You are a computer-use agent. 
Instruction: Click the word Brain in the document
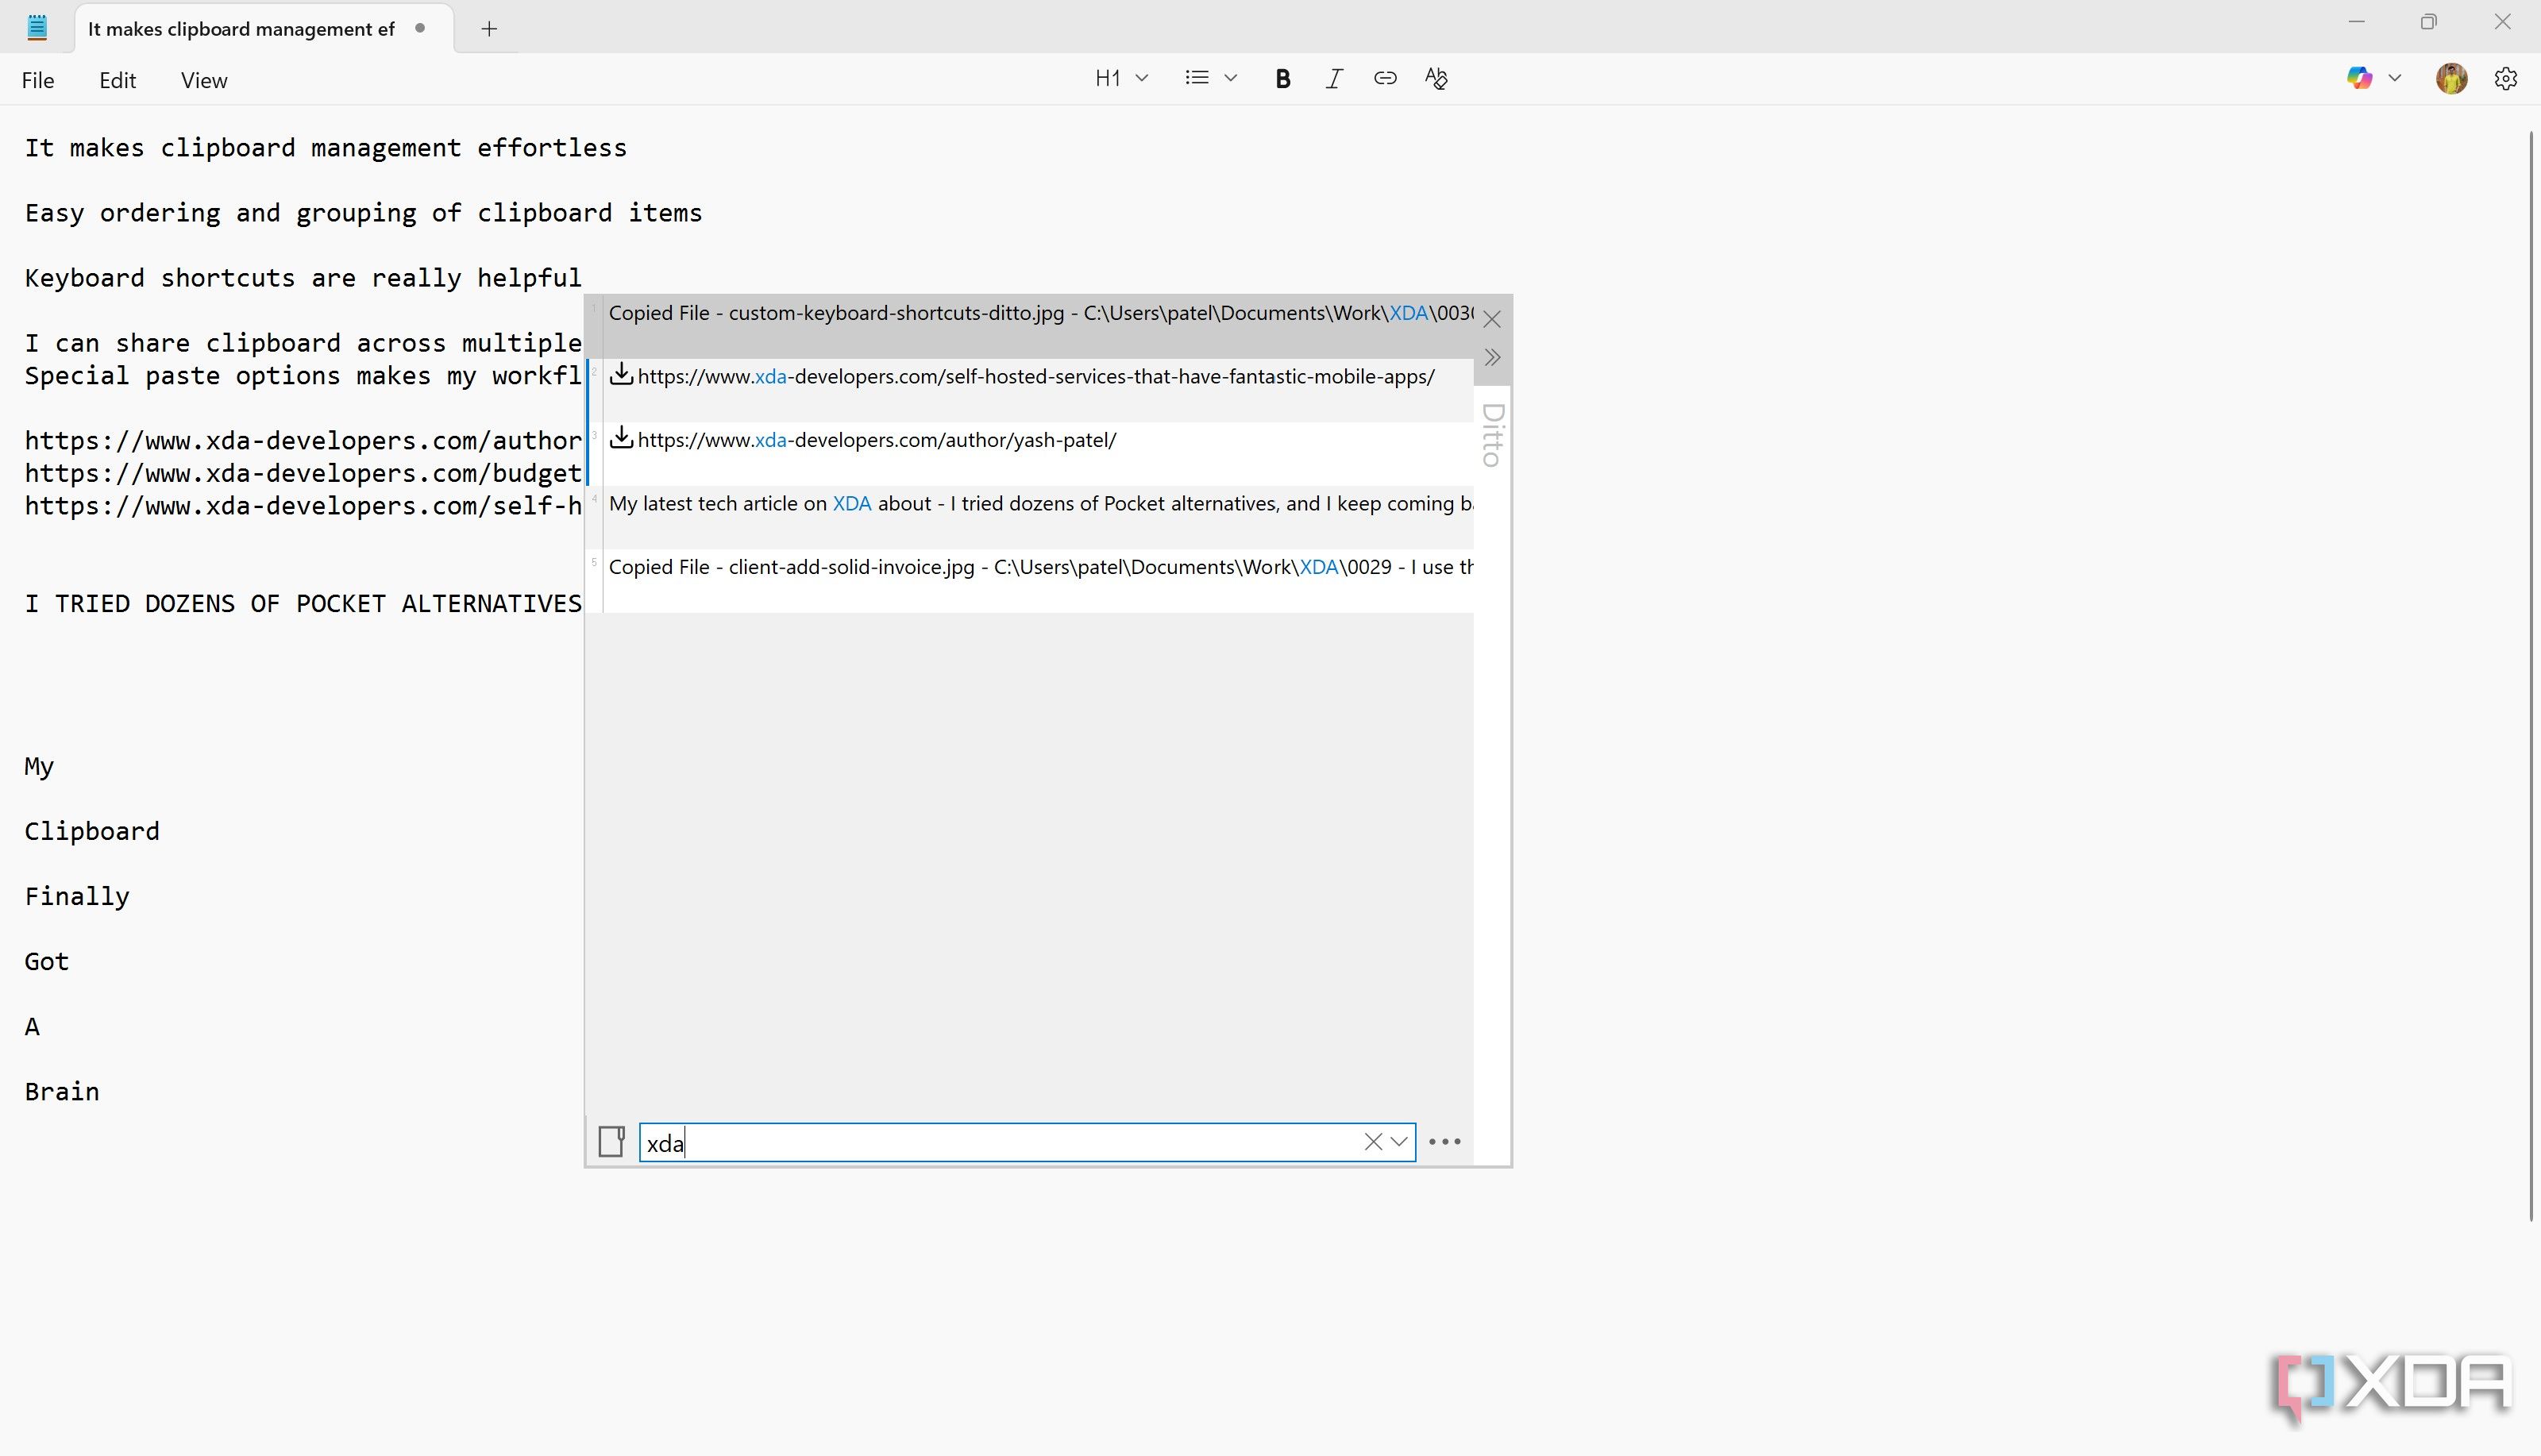[62, 1091]
